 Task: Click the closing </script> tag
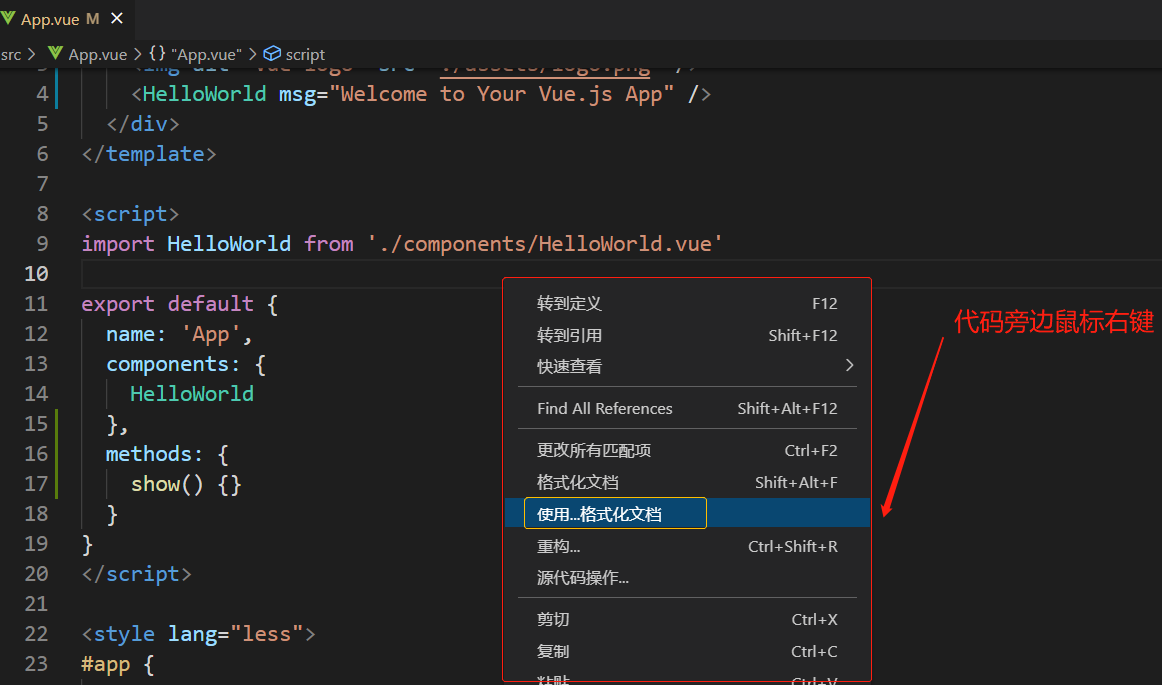[136, 575]
